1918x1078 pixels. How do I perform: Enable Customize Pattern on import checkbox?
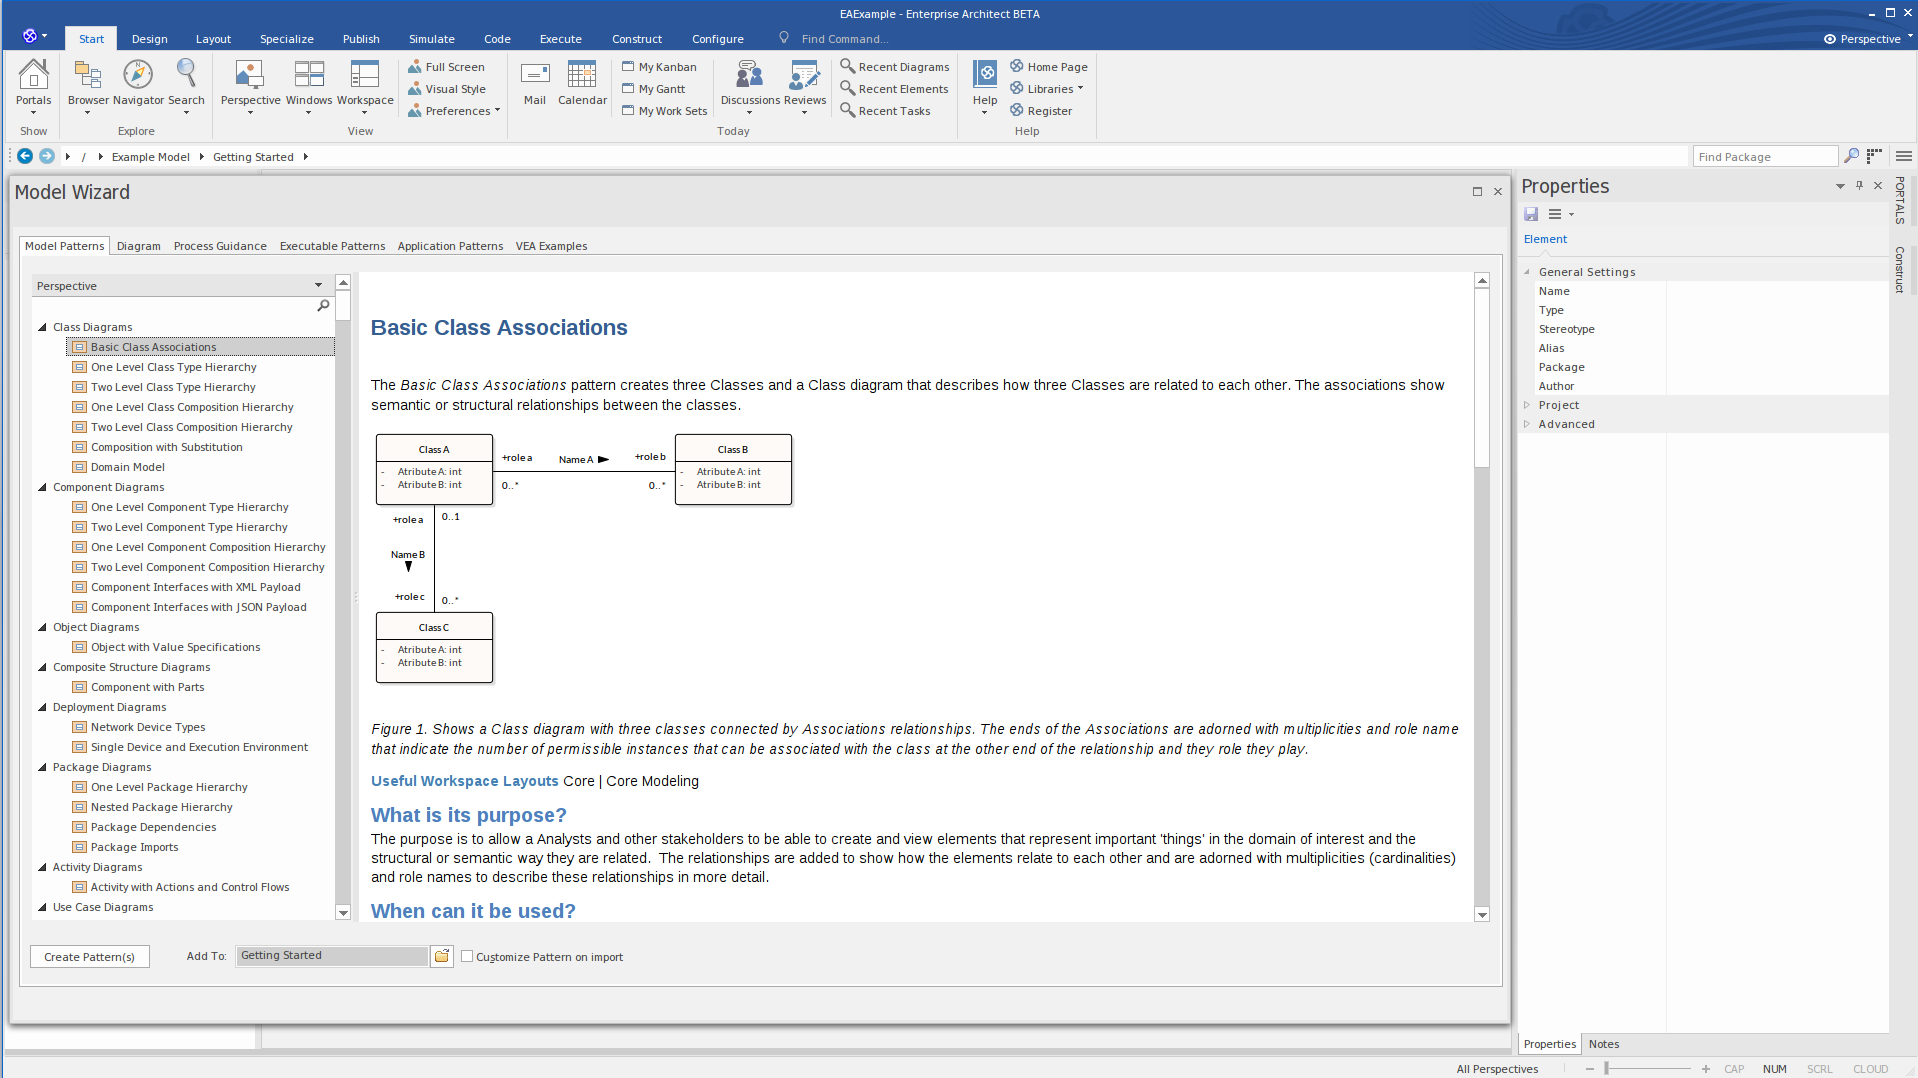pos(467,956)
